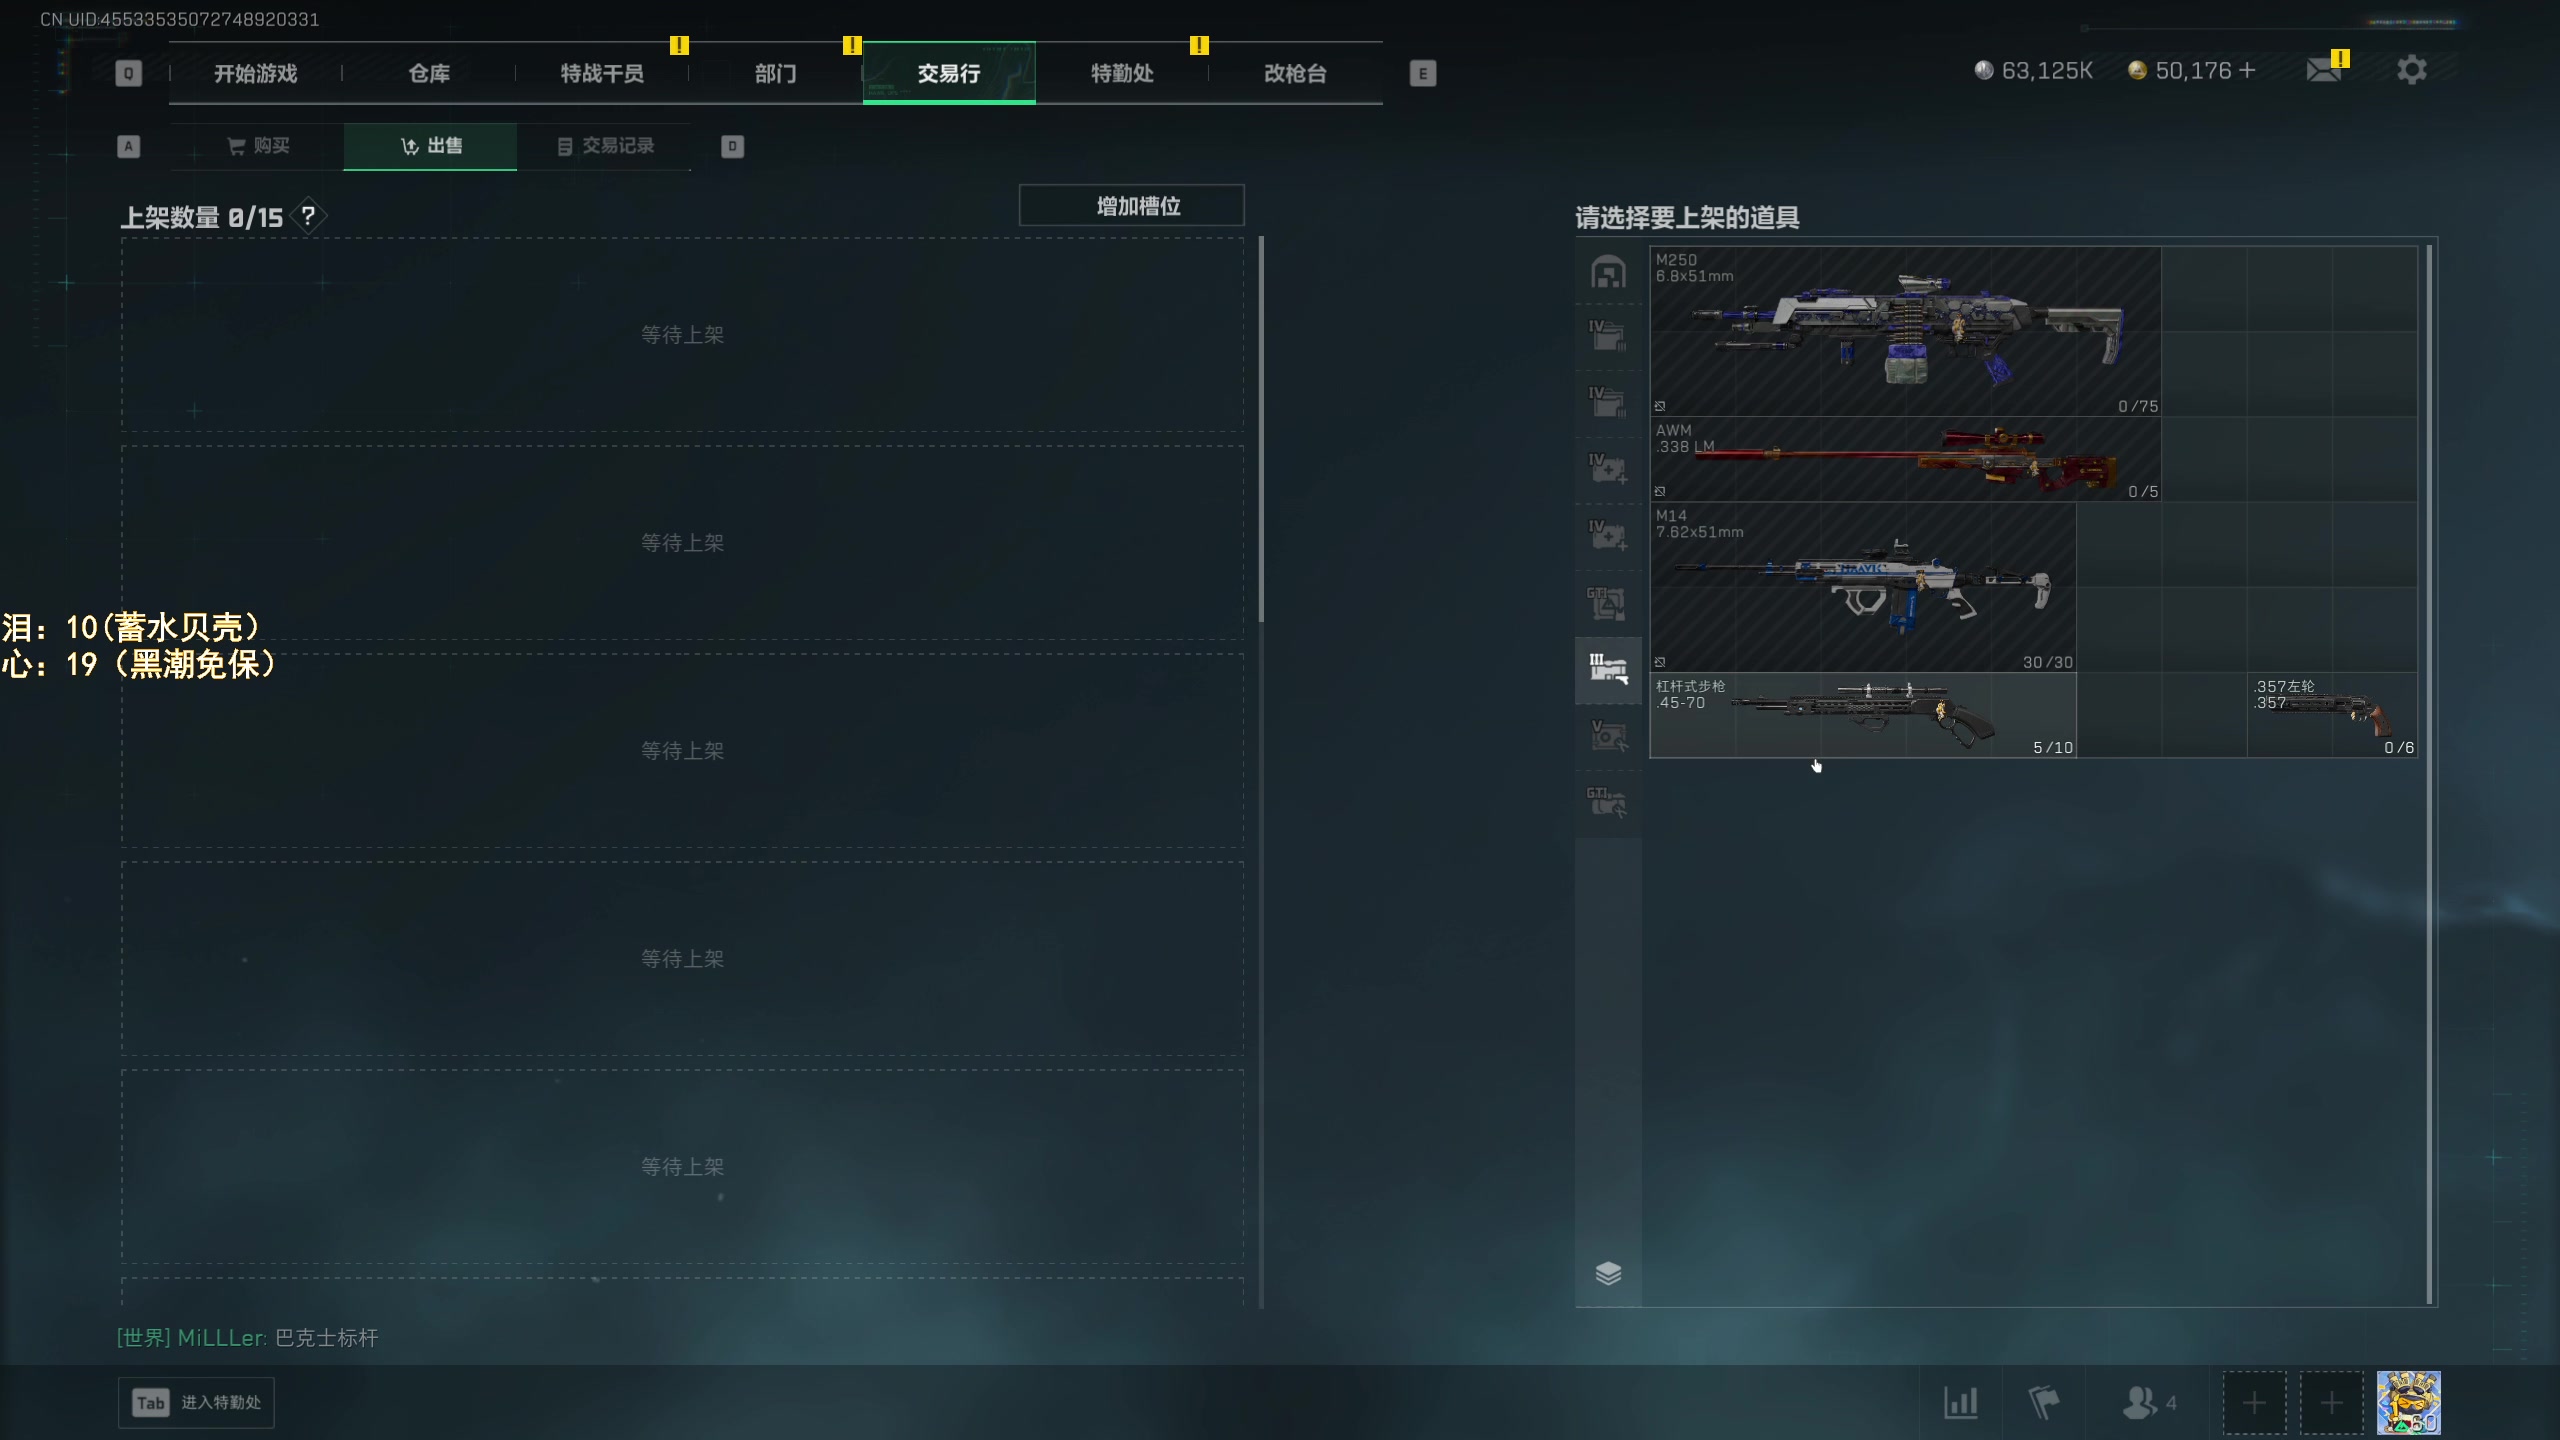Viewport: 2560px width, 1440px height.
Task: Open the mail envelope icon
Action: tap(2323, 70)
